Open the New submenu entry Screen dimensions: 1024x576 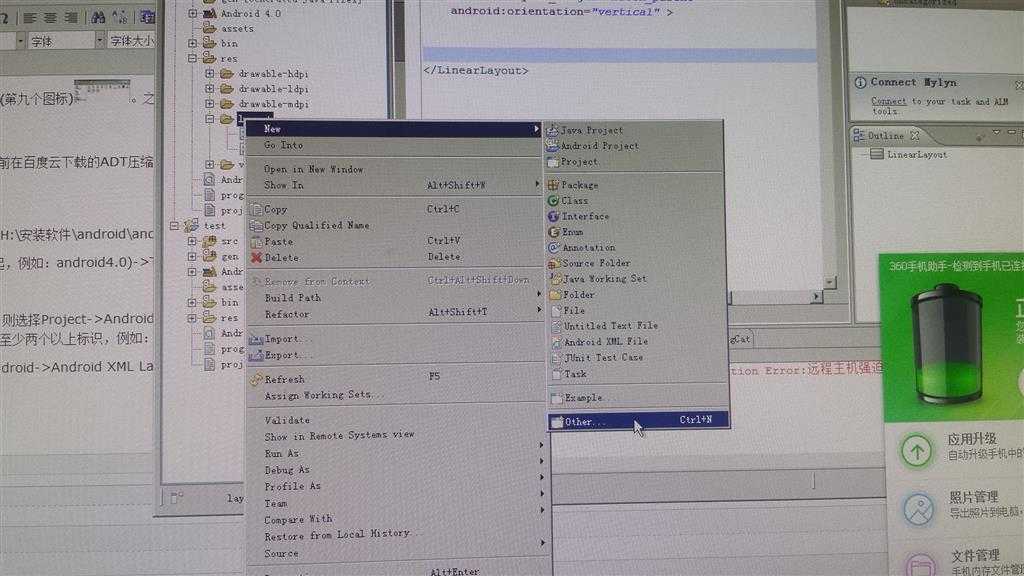pos(395,129)
